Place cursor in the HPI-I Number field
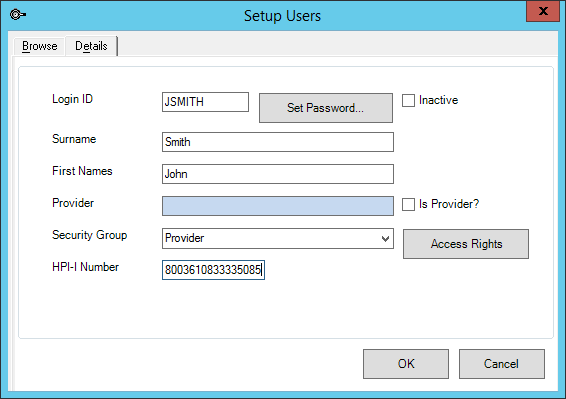 click(x=213, y=270)
